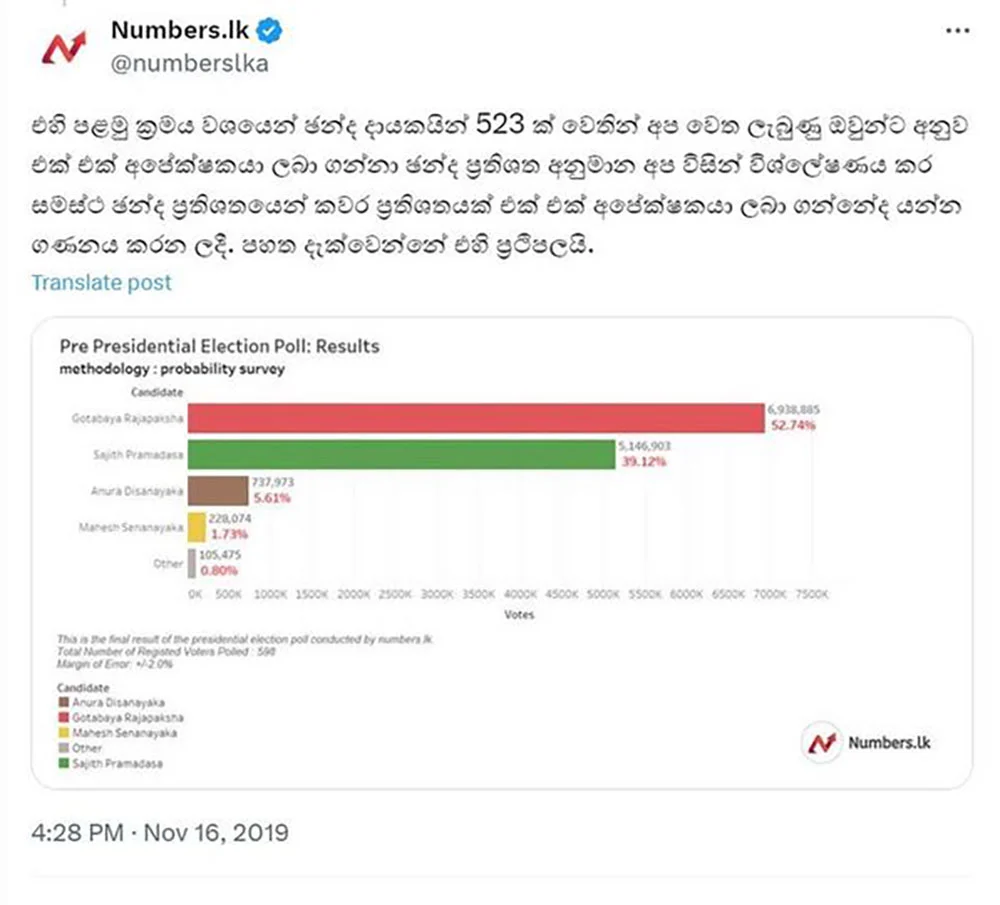Select Gotabaya Rajapaksha red legend swatch
This screenshot has height=905, width=1000.
coord(64,717)
